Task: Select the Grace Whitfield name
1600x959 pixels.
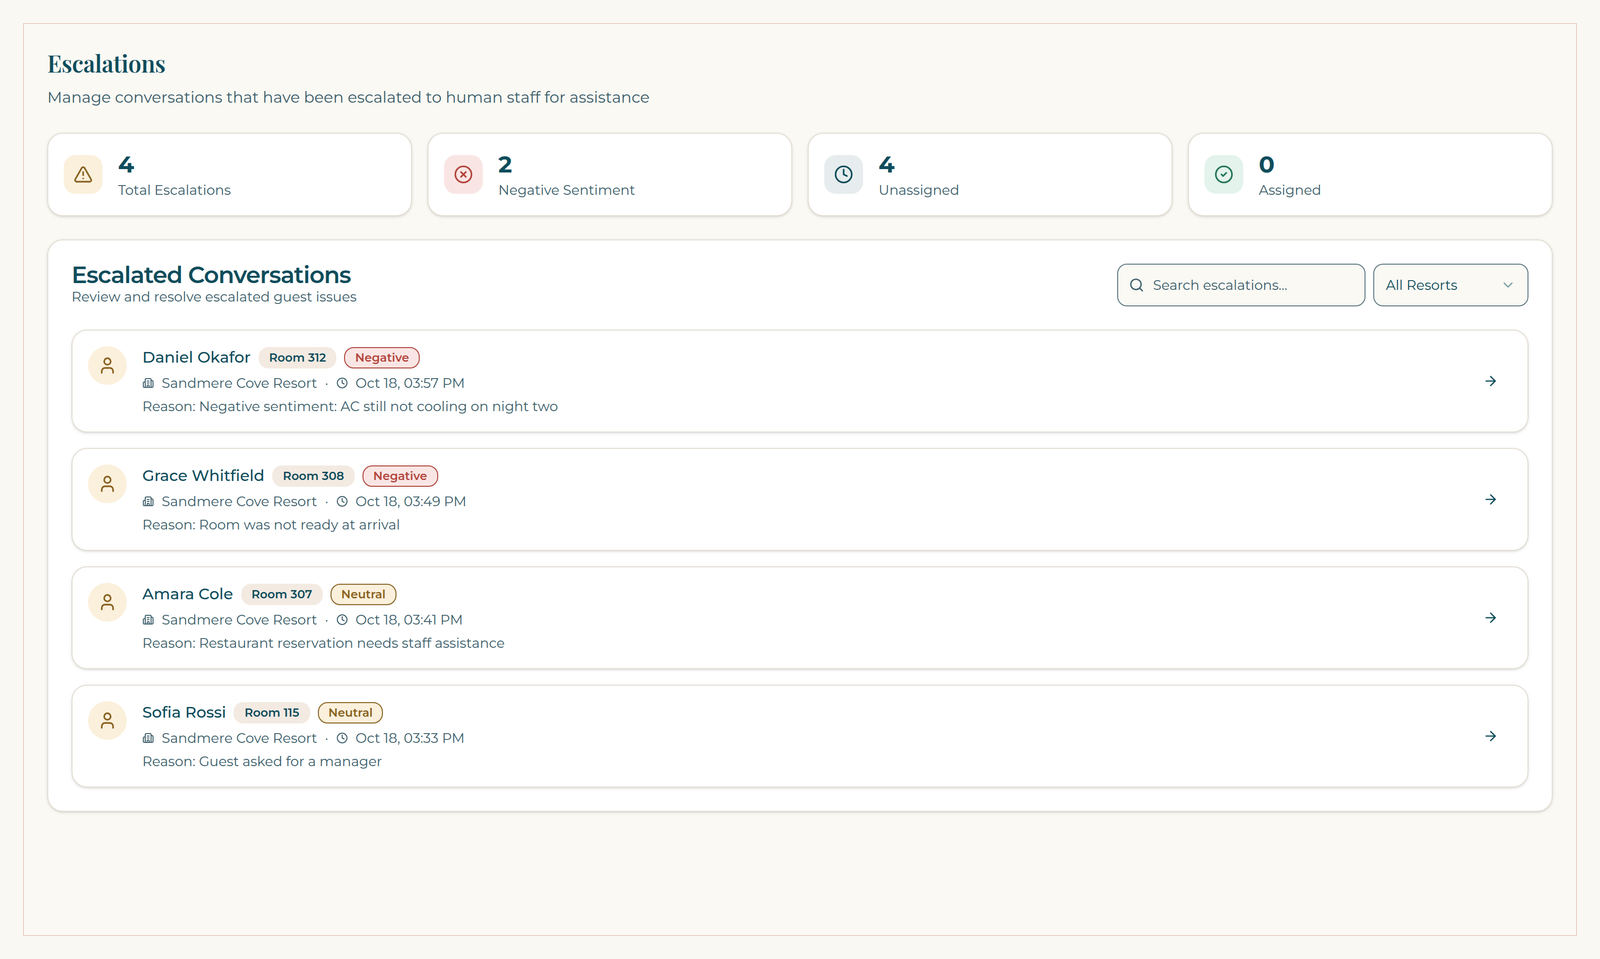Action: tap(203, 475)
